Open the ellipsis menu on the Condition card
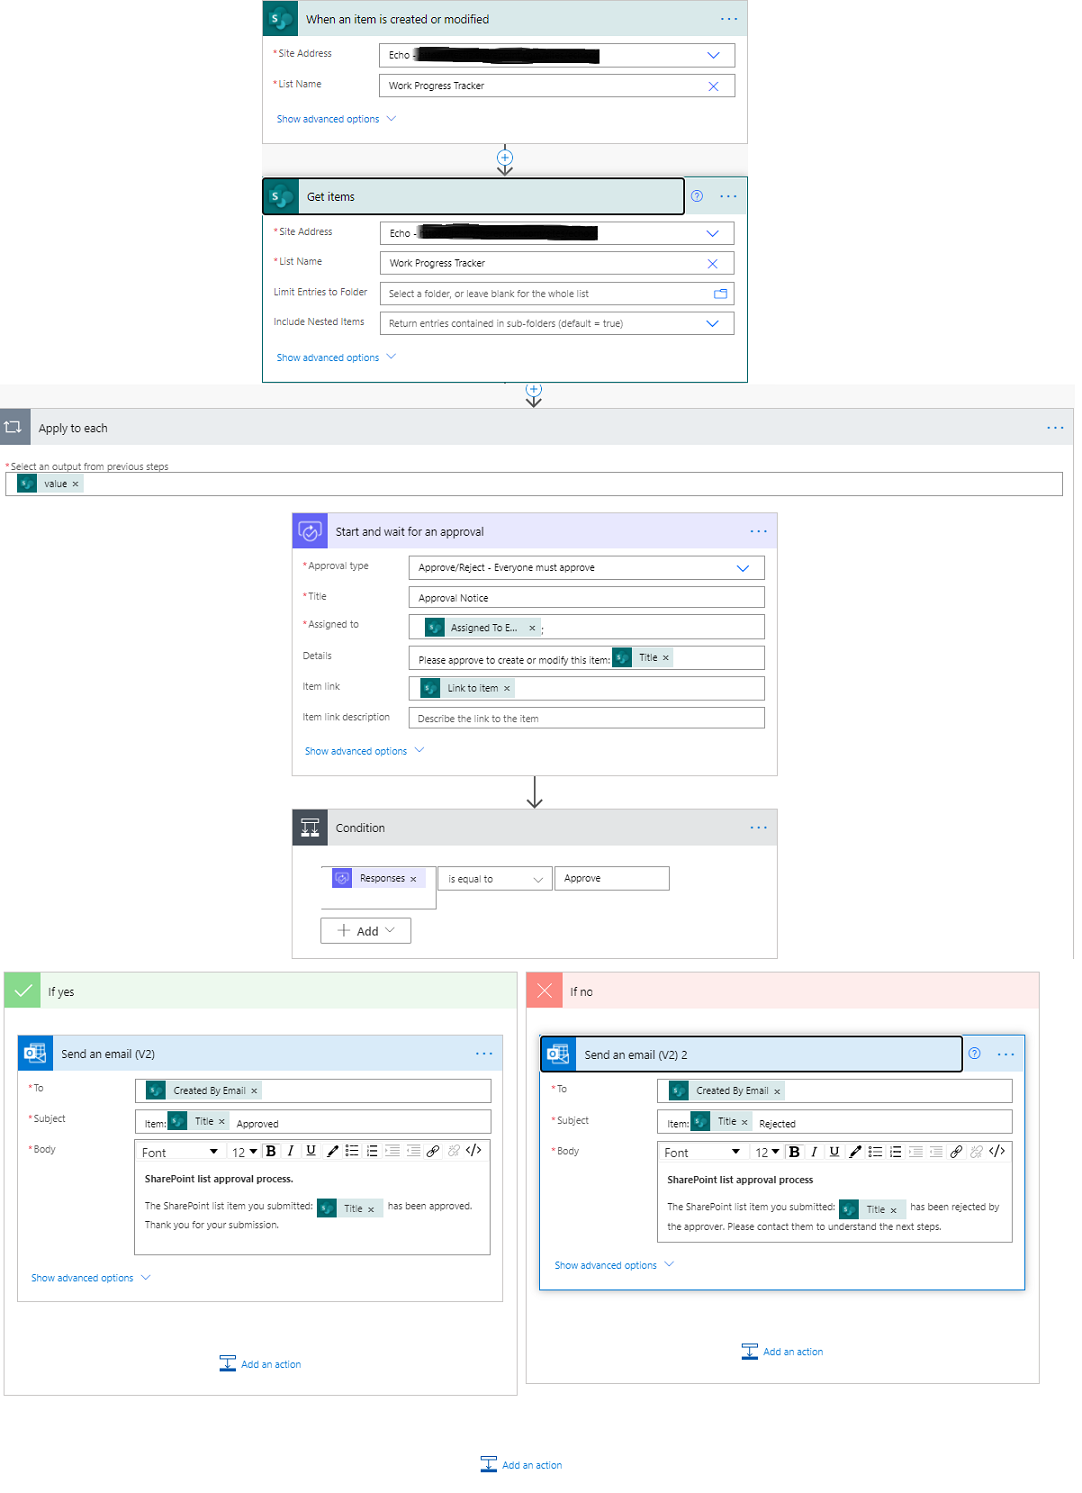1082x1493 pixels. pyautogui.click(x=758, y=827)
